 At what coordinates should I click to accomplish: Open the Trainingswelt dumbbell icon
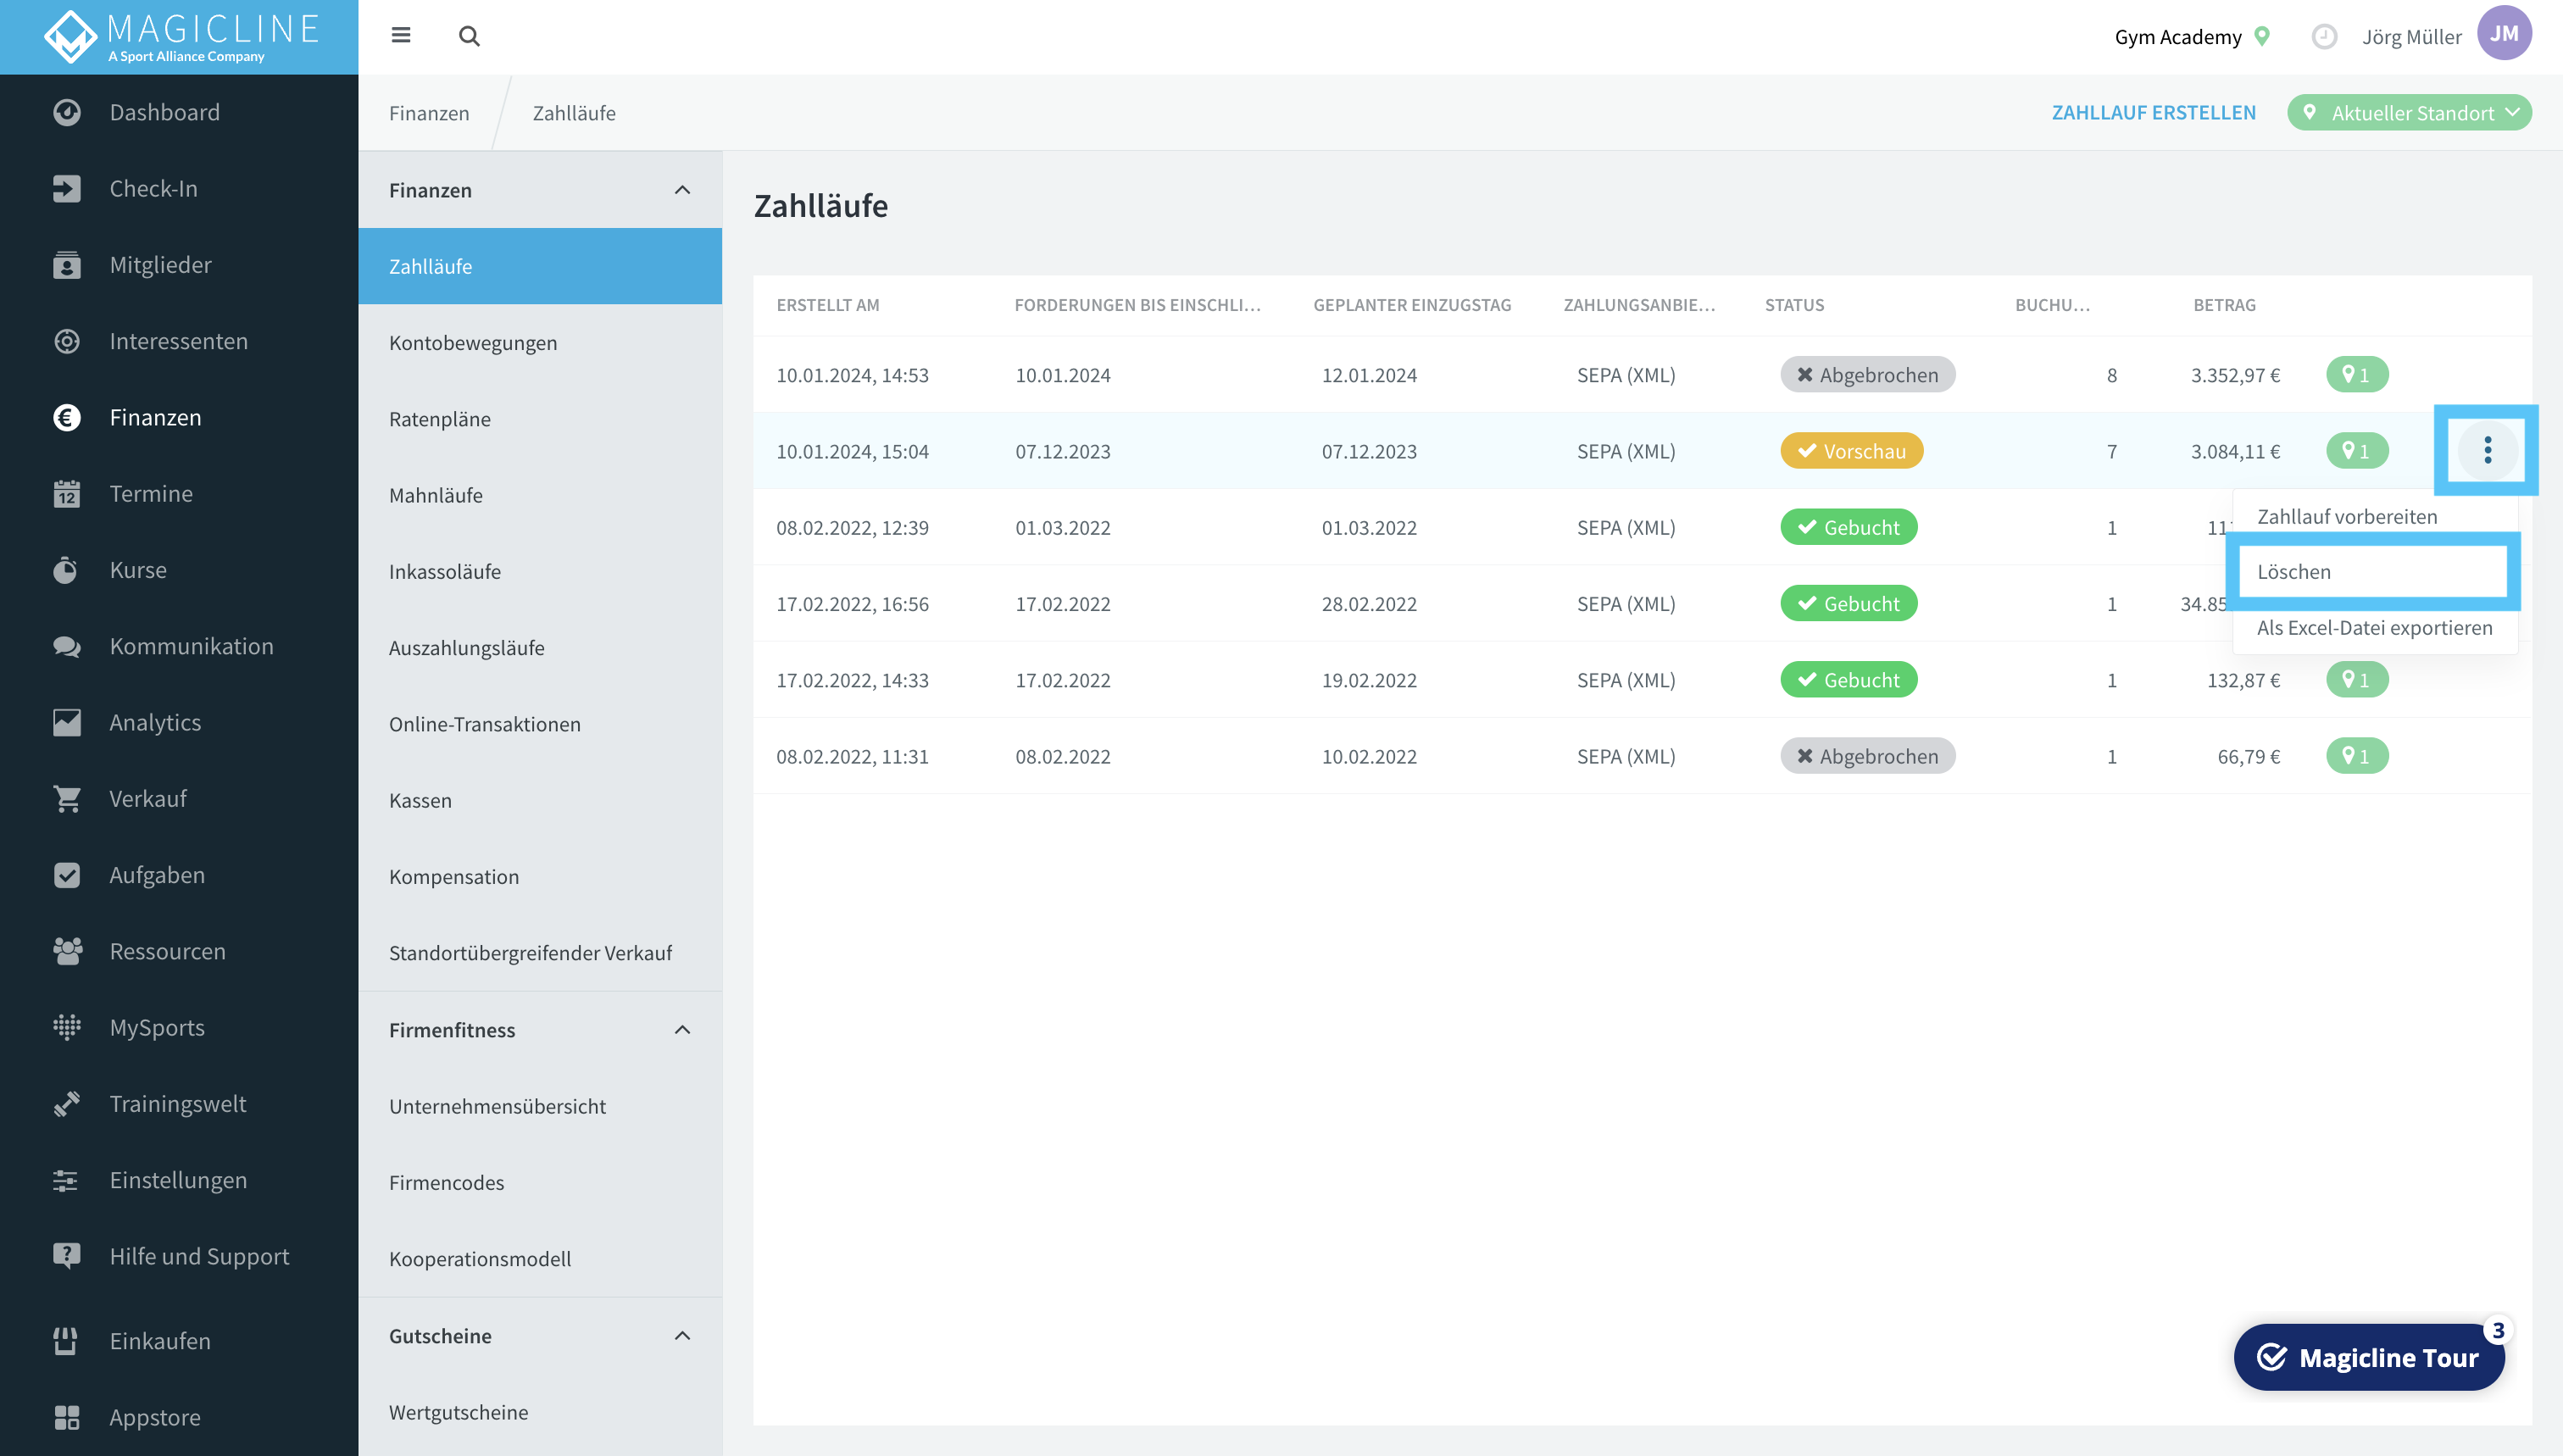click(67, 1104)
